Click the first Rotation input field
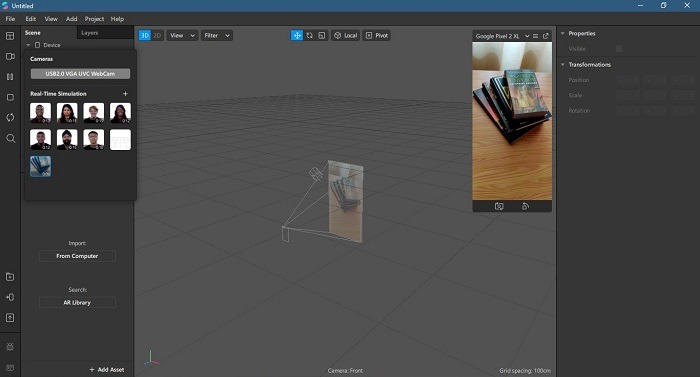Image resolution: width=700 pixels, height=377 pixels. pyautogui.click(x=629, y=110)
